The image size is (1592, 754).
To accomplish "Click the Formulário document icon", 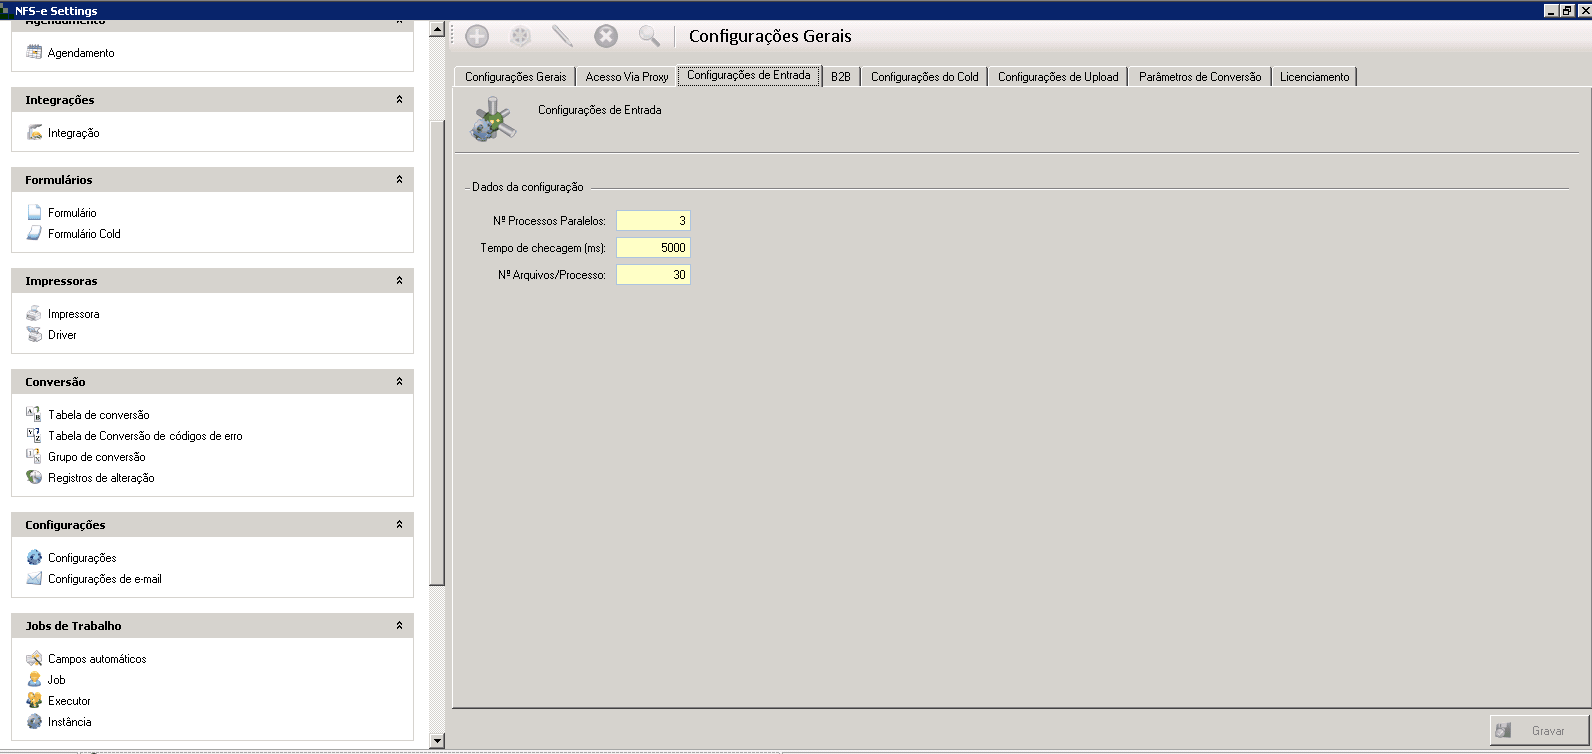I will tap(34, 212).
